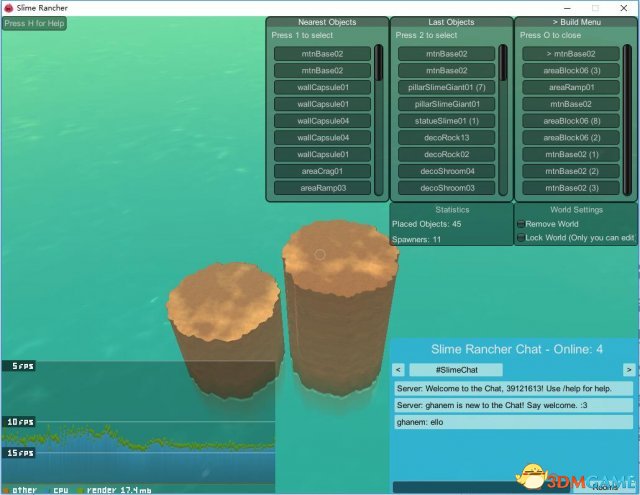Screen dimensions: 640x495
Task: Click the Build Menu scrollbar
Action: coord(627,120)
